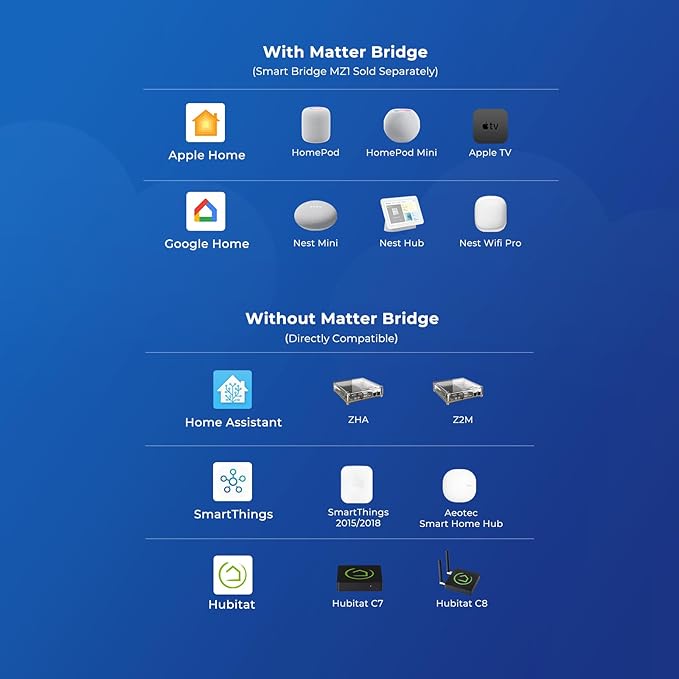
Task: Click the "With Matter Bridge" heading
Action: tap(346, 51)
